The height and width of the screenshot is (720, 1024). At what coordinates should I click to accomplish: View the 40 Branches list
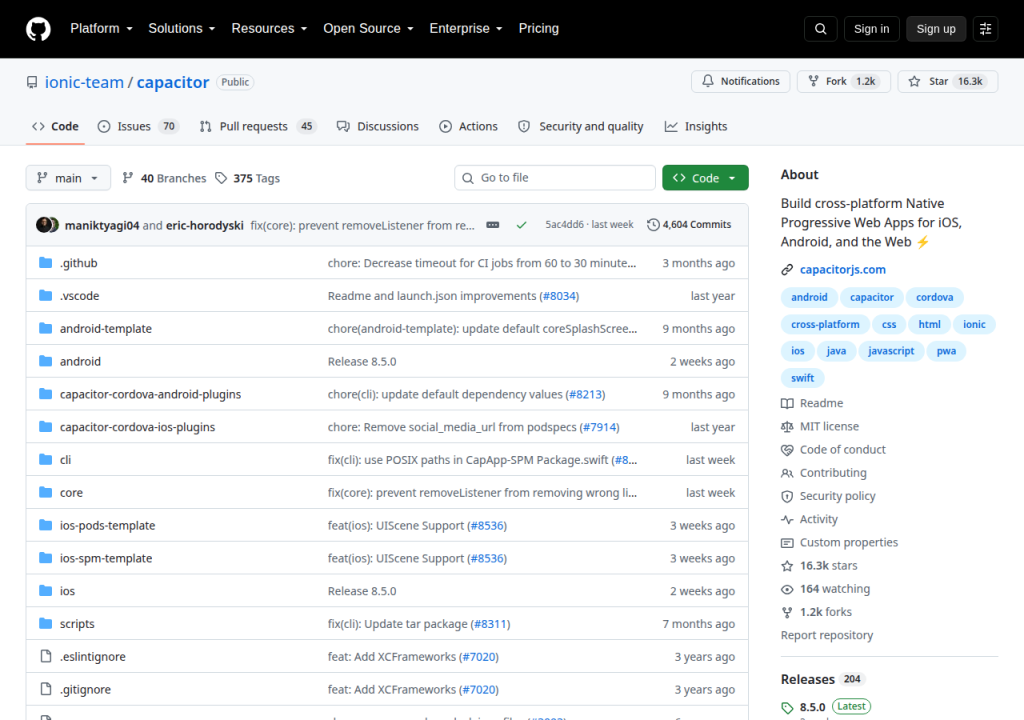[x=164, y=178]
